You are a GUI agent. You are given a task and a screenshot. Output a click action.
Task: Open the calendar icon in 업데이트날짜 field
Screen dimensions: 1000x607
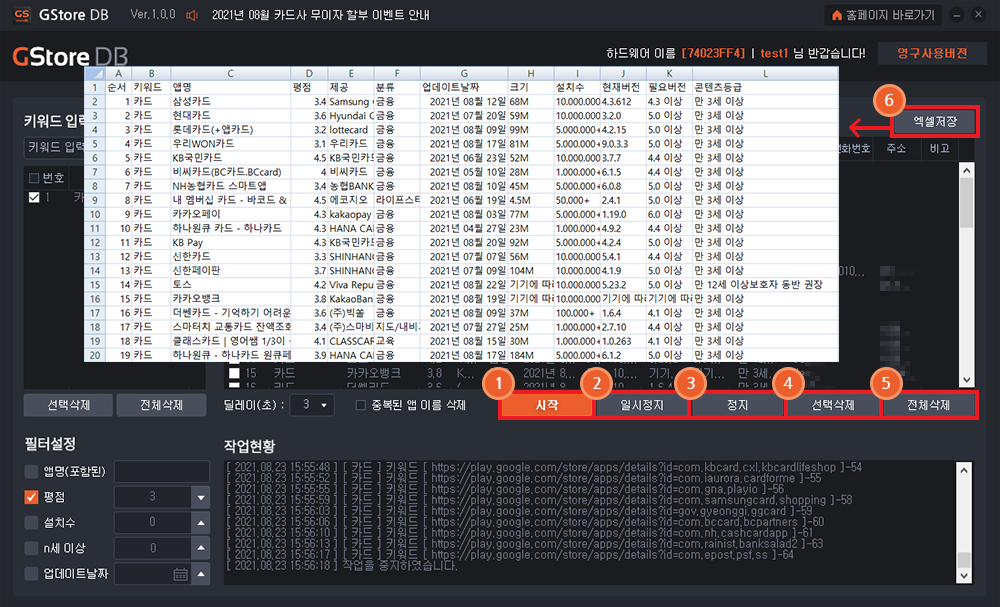[180, 574]
